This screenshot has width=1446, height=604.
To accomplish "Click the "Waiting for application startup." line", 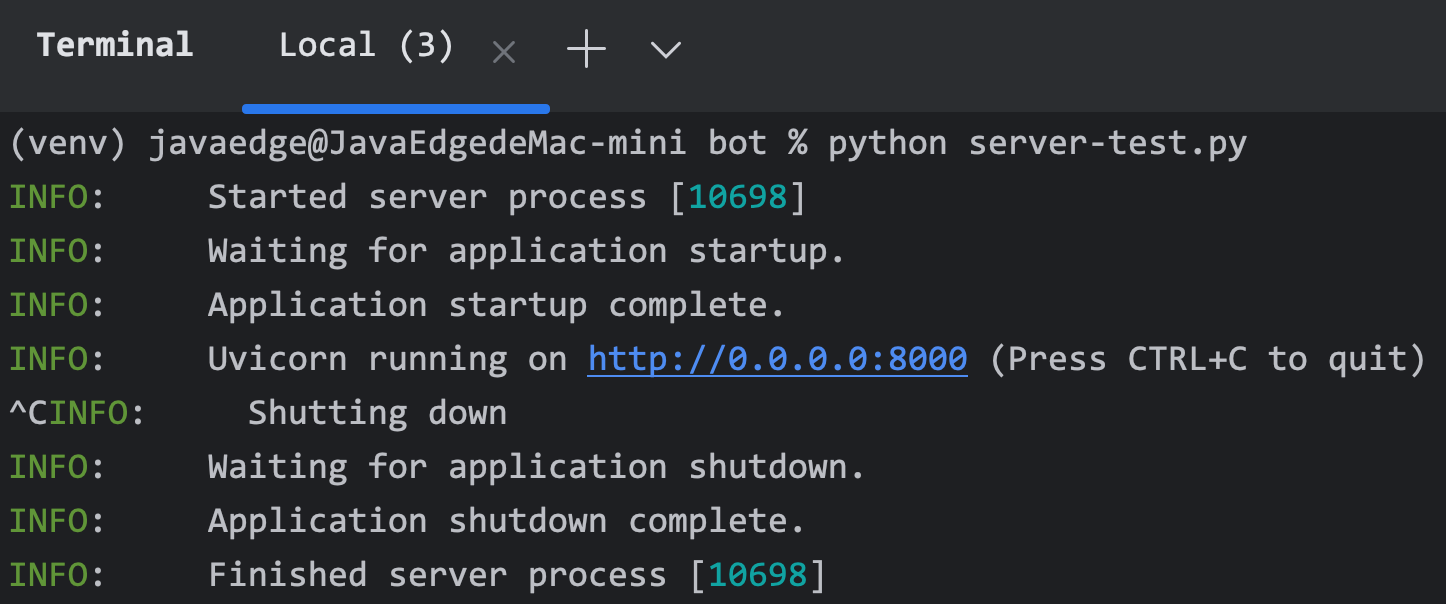I will tap(526, 252).
